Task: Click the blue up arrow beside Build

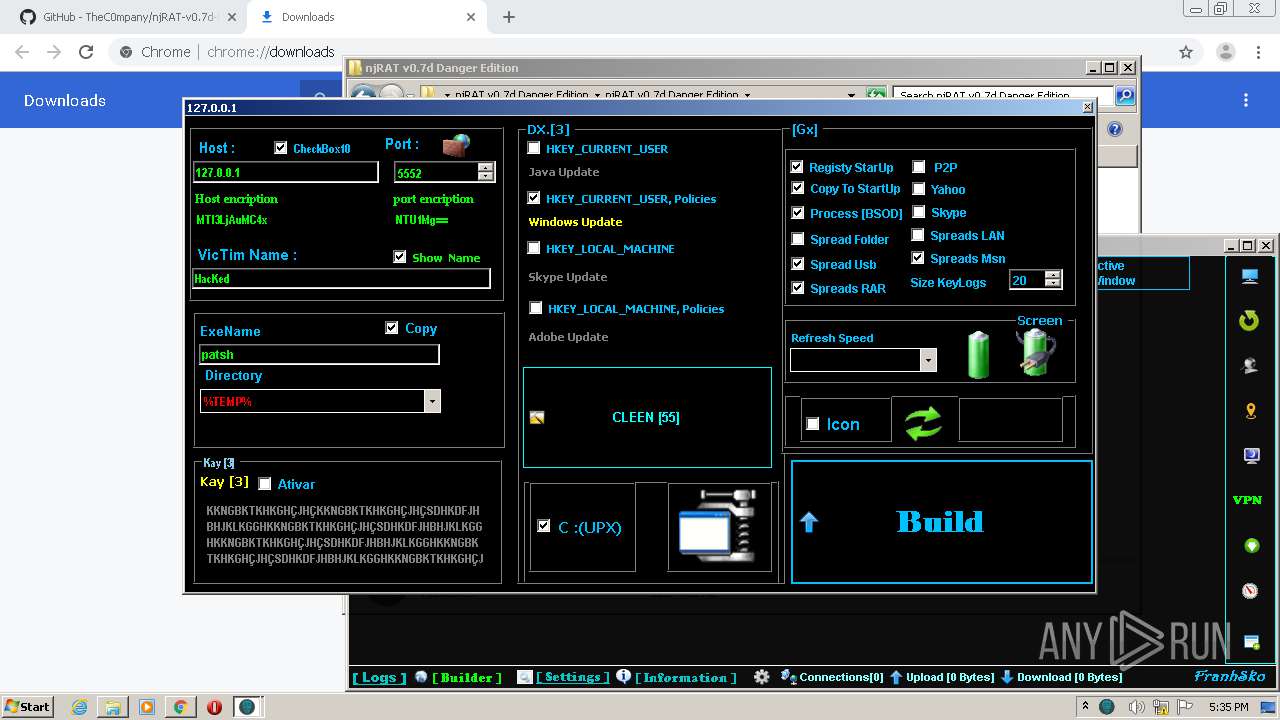Action: (809, 521)
